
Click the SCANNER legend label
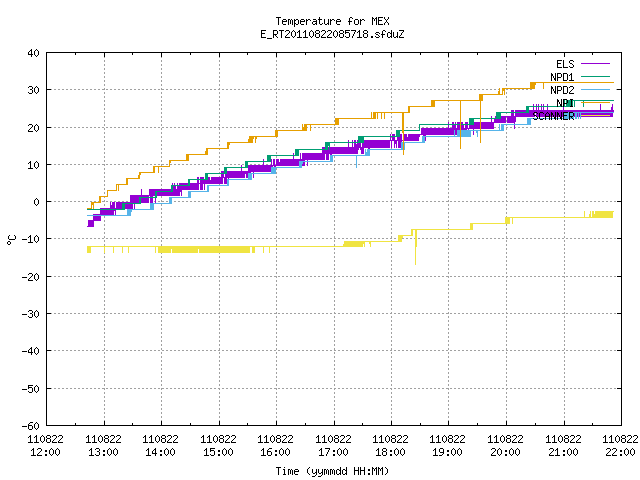point(553,116)
